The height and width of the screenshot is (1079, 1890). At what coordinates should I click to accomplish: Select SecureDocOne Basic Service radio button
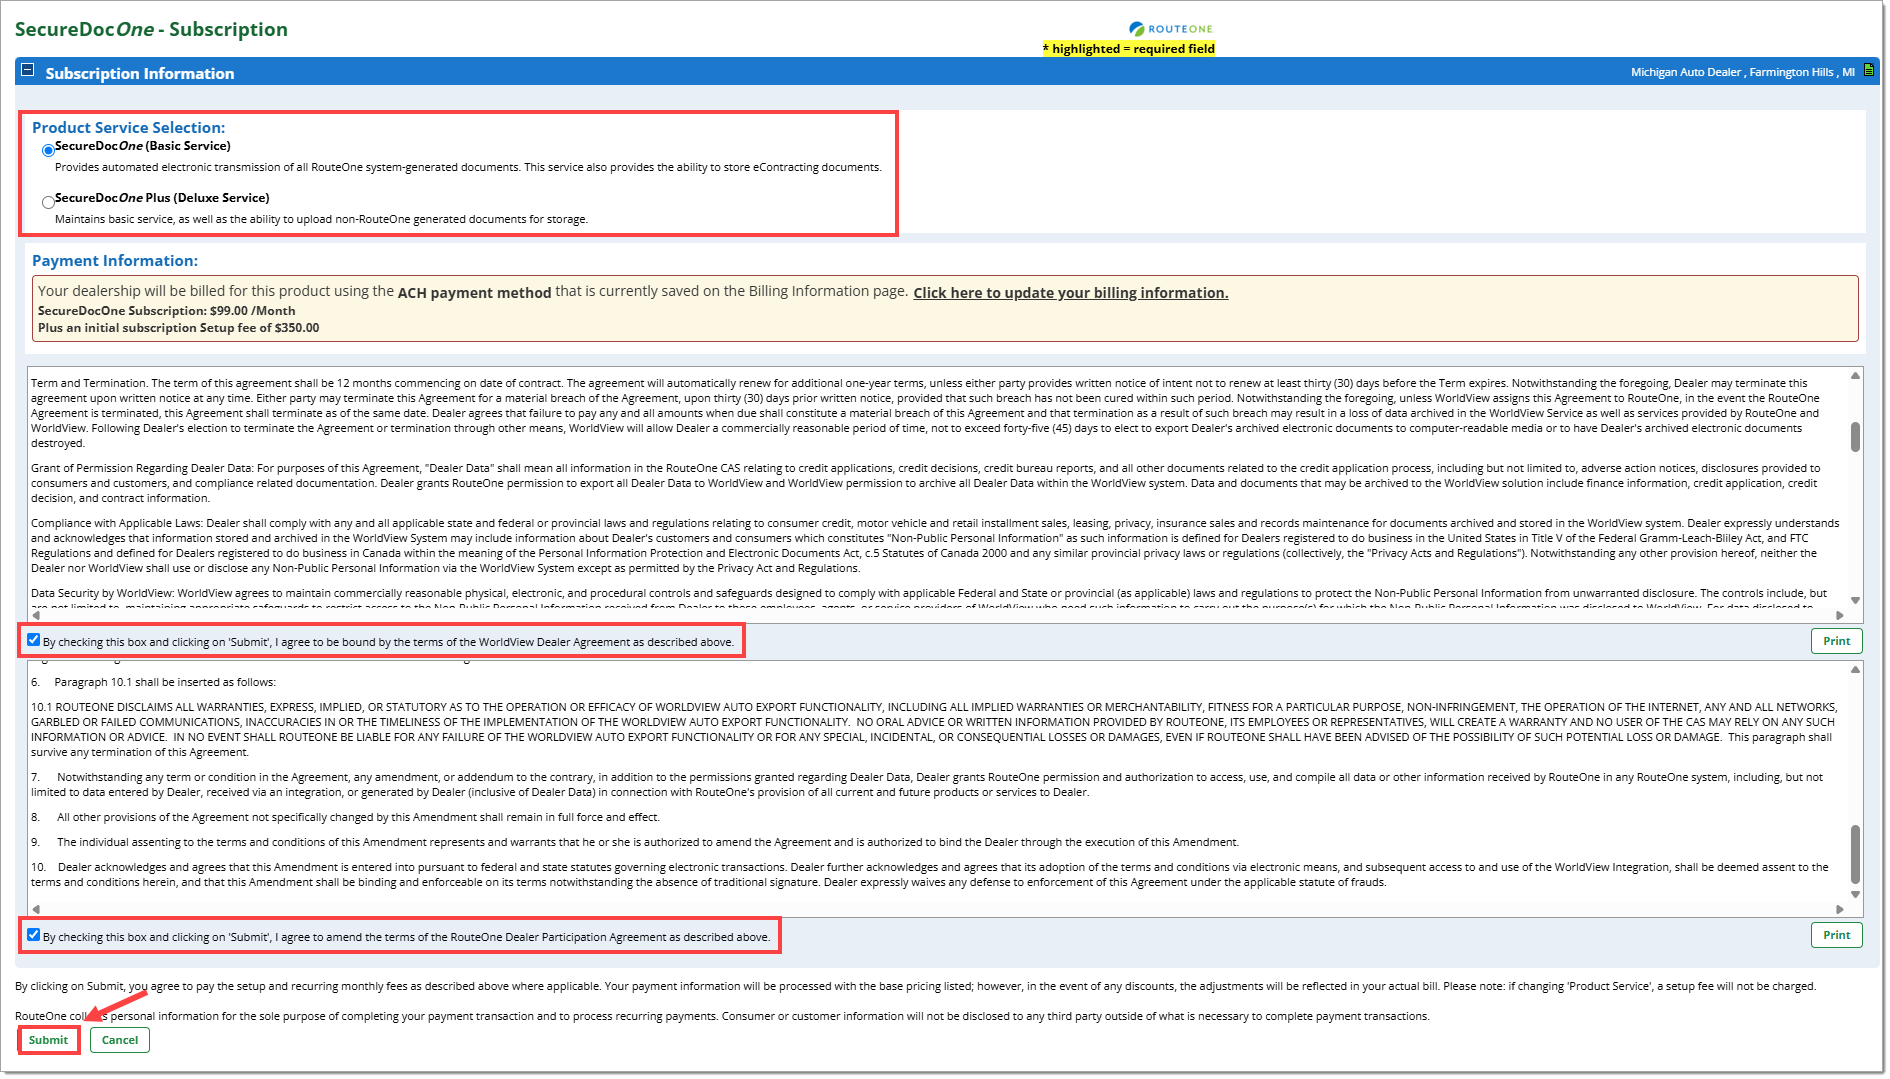[48, 150]
